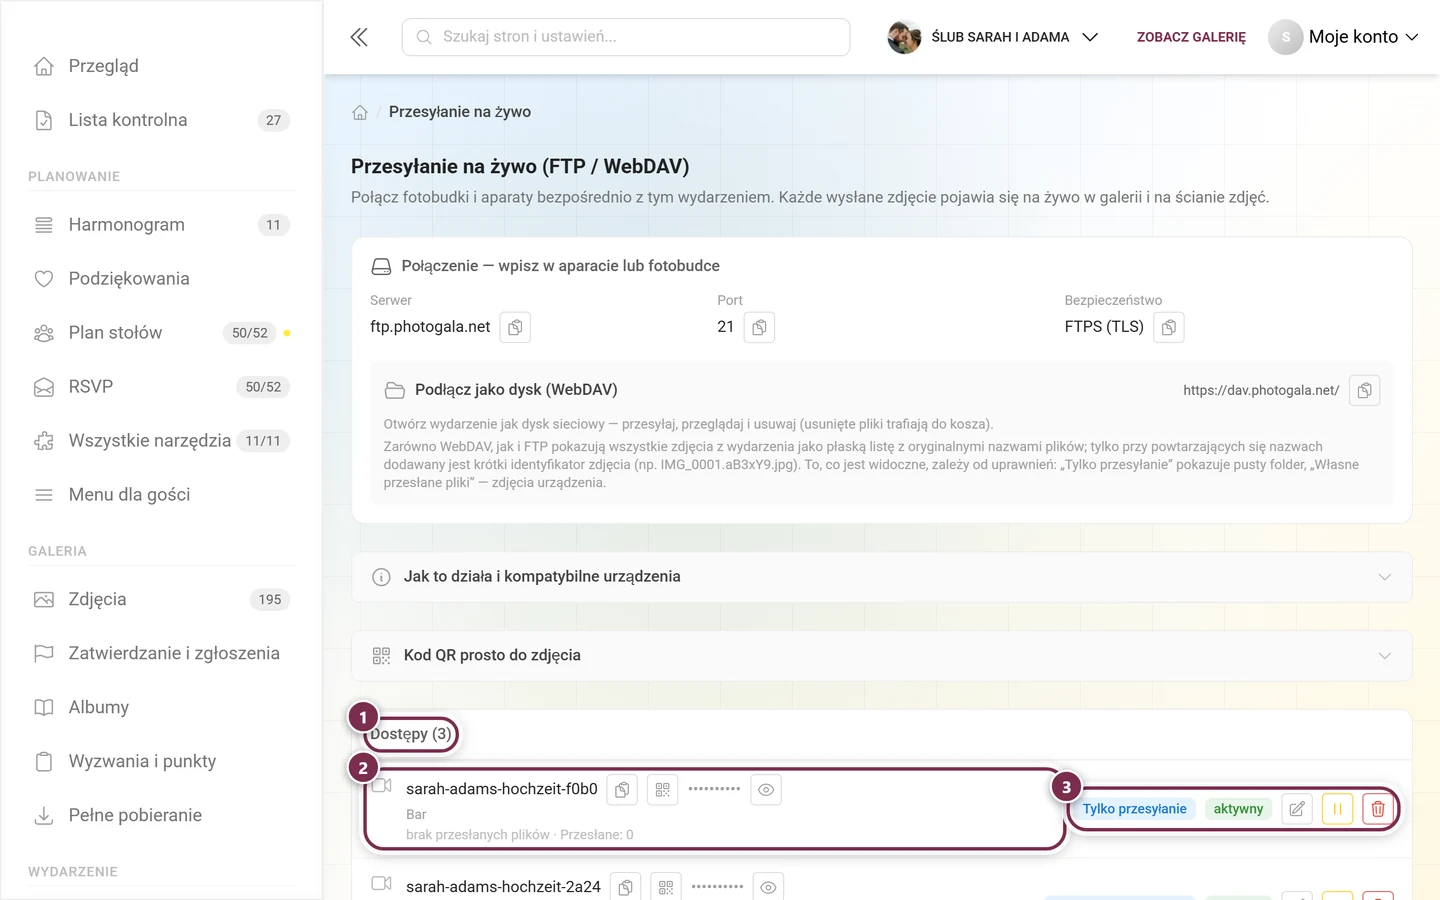Viewport: 1440px width, 900px height.
Task: Open Wszystkie narzędzia in sidebar
Action: coord(161,441)
